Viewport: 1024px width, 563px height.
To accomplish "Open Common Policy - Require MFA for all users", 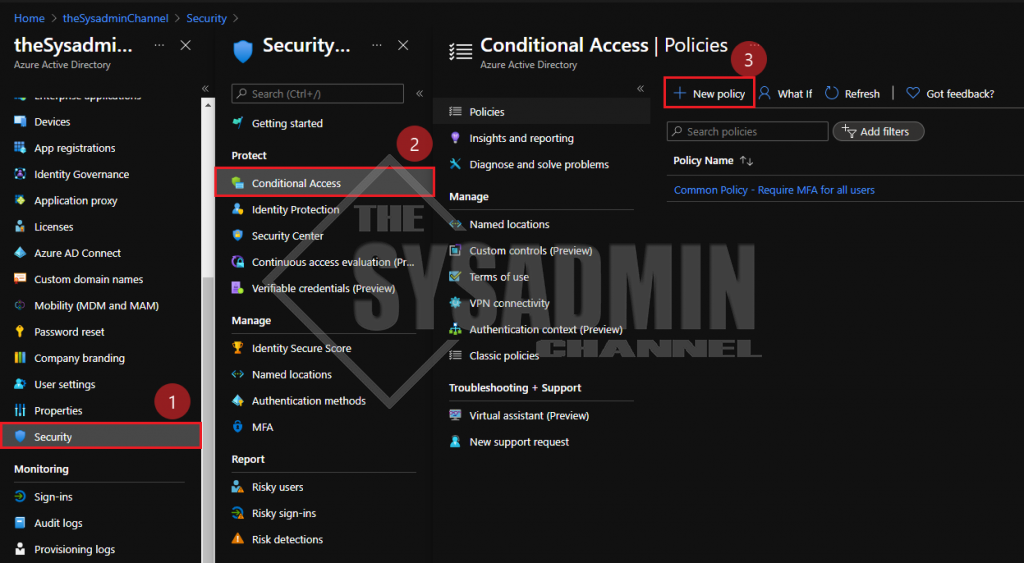I will 774,190.
